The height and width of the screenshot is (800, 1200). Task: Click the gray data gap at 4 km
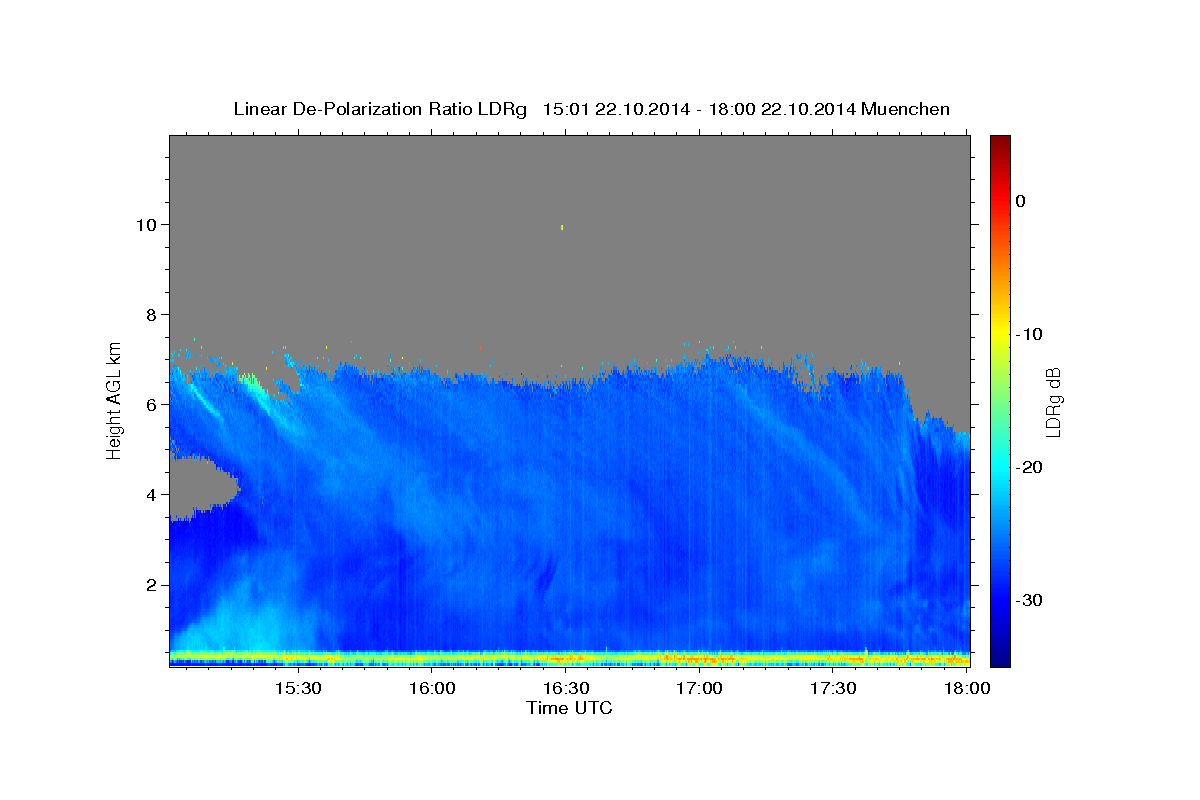pos(200,488)
